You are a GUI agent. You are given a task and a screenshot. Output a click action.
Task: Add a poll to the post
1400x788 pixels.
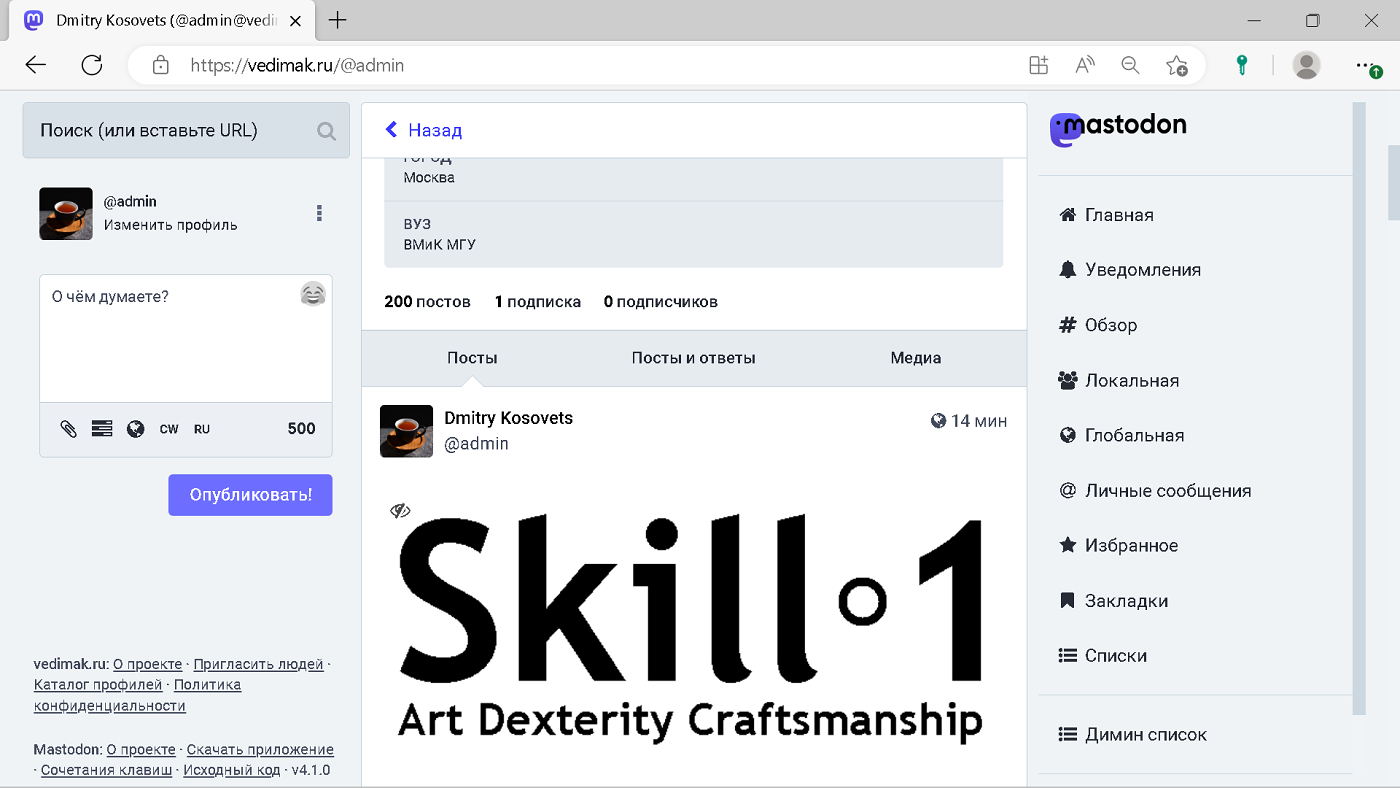[x=102, y=428]
